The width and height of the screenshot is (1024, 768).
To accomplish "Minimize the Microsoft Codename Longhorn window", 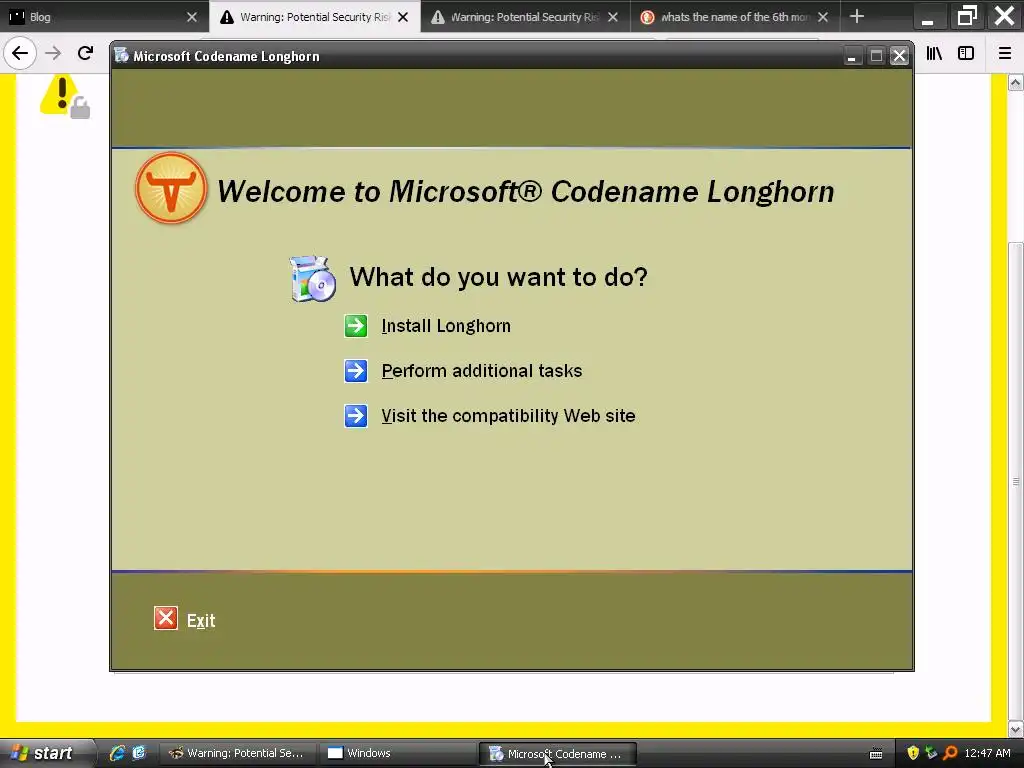I will [x=851, y=56].
